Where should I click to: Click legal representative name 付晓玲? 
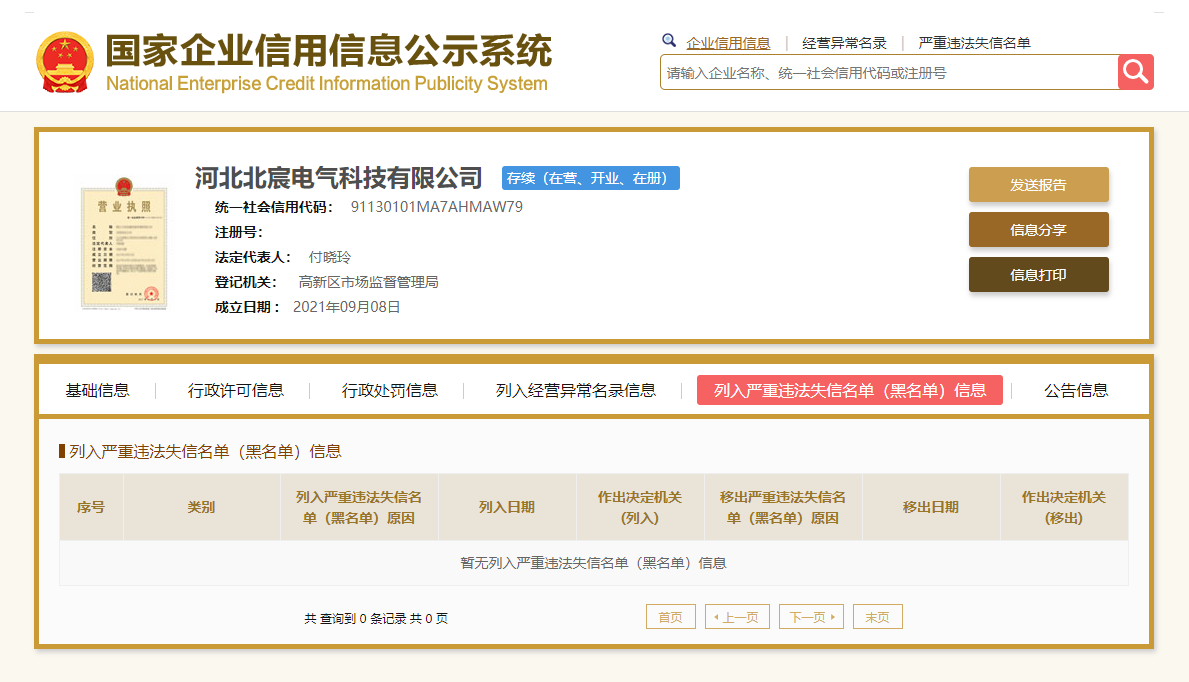tap(330, 257)
